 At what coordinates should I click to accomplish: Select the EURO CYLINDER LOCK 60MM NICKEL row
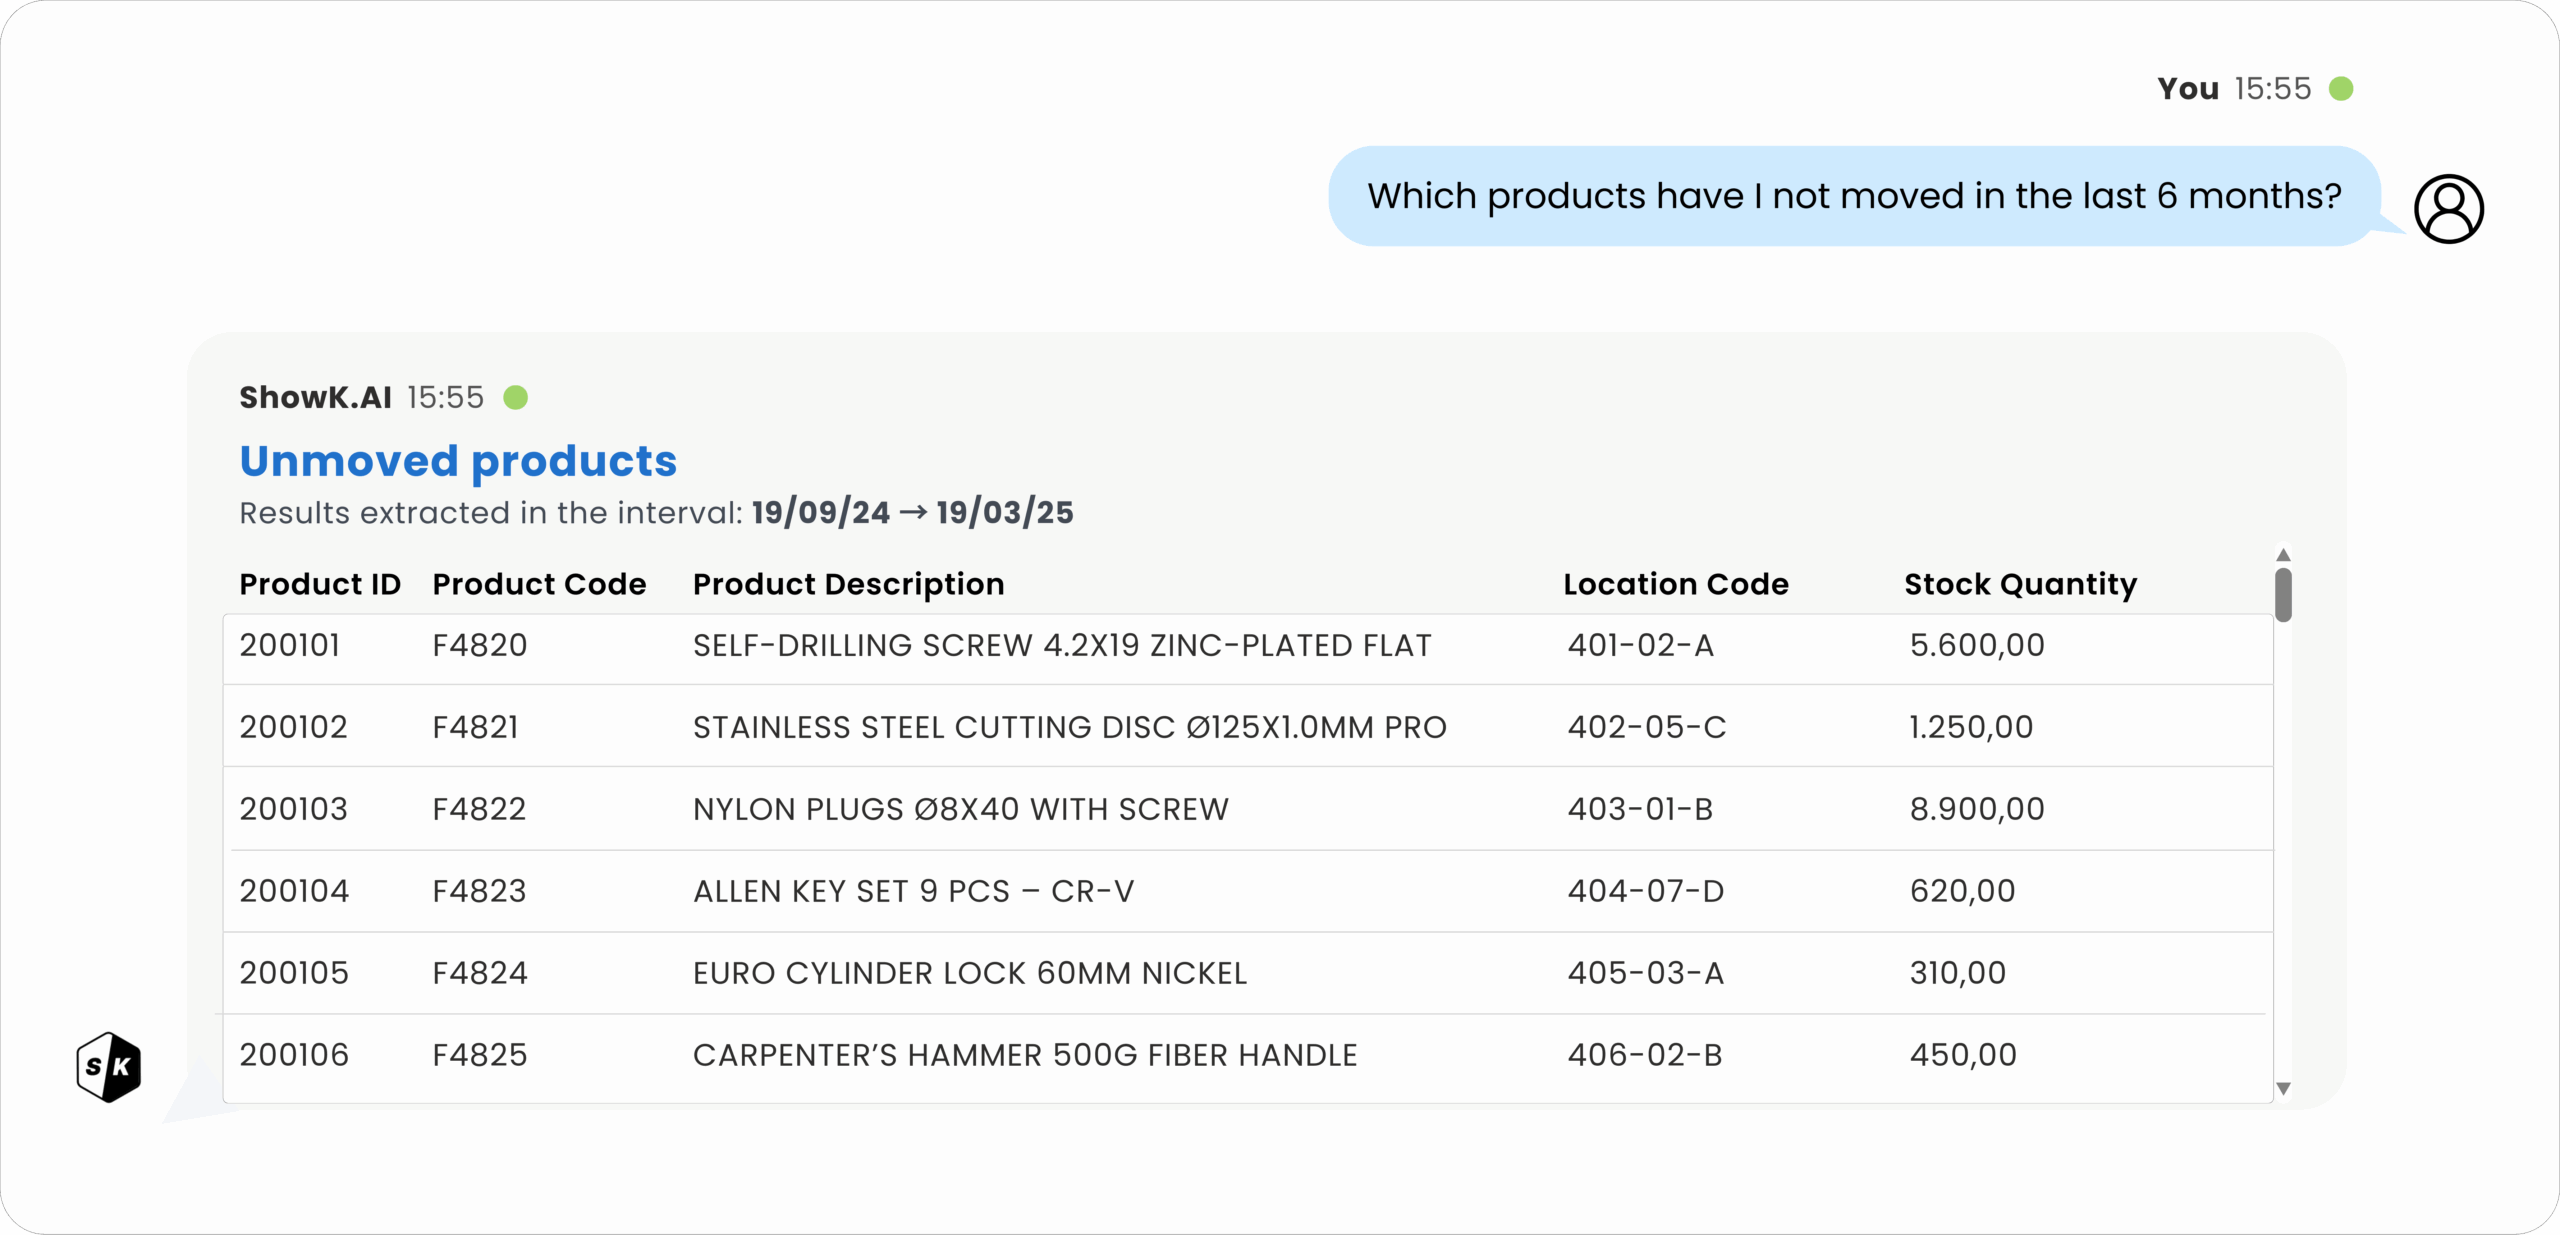click(x=1100, y=972)
